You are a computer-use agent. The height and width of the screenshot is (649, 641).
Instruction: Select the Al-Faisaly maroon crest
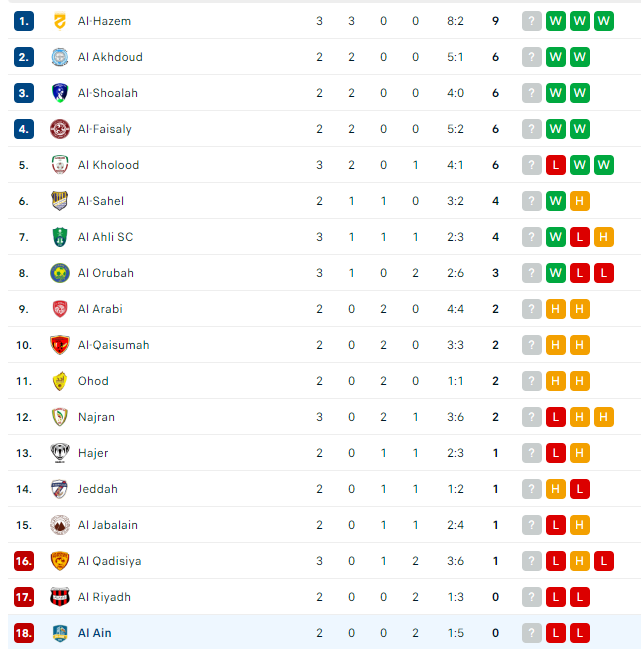[60, 129]
